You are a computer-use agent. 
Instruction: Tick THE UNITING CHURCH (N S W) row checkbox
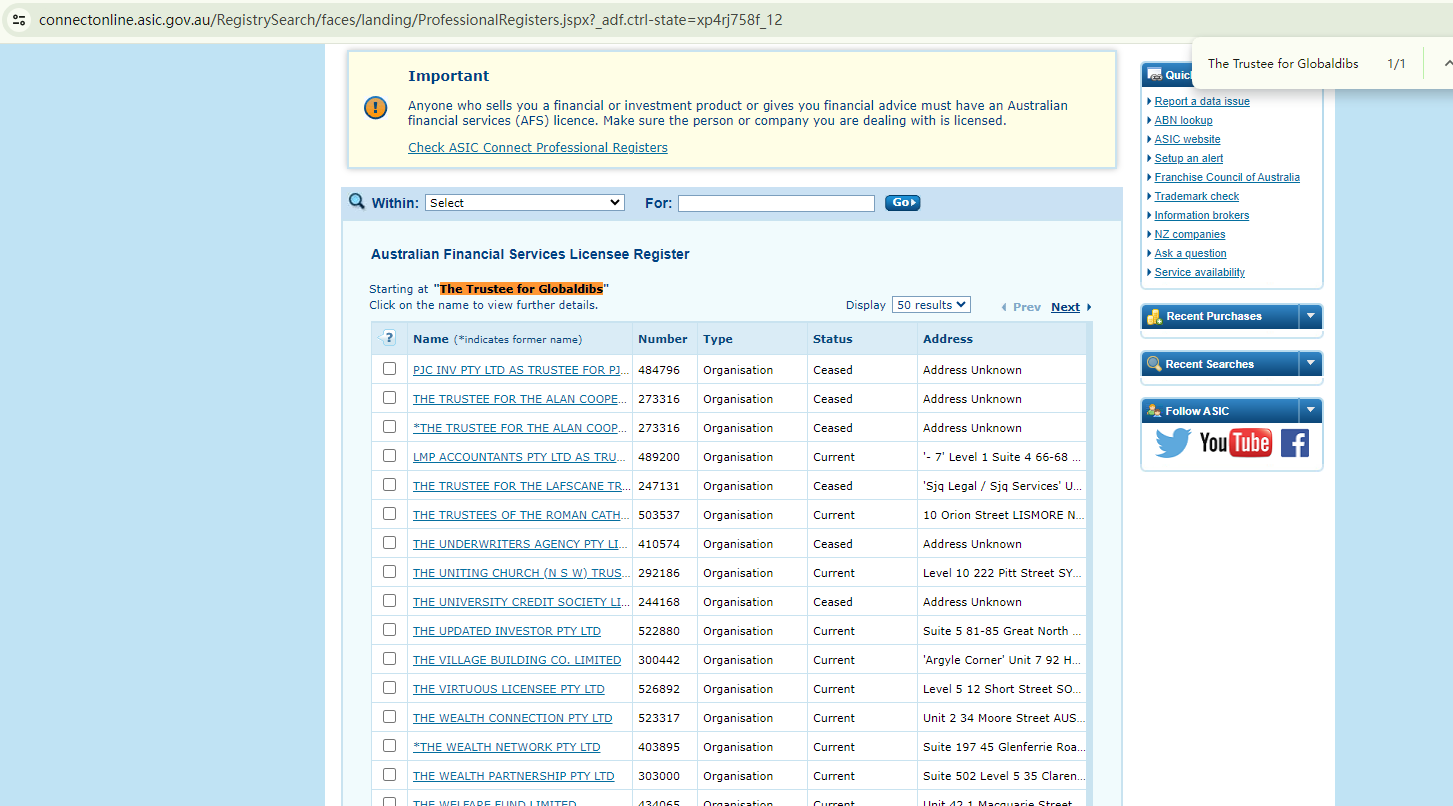390,572
